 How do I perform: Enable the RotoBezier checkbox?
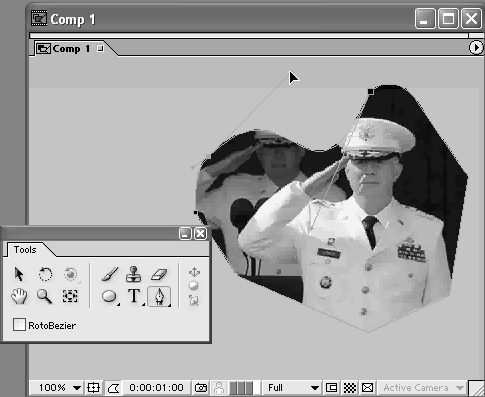19,325
